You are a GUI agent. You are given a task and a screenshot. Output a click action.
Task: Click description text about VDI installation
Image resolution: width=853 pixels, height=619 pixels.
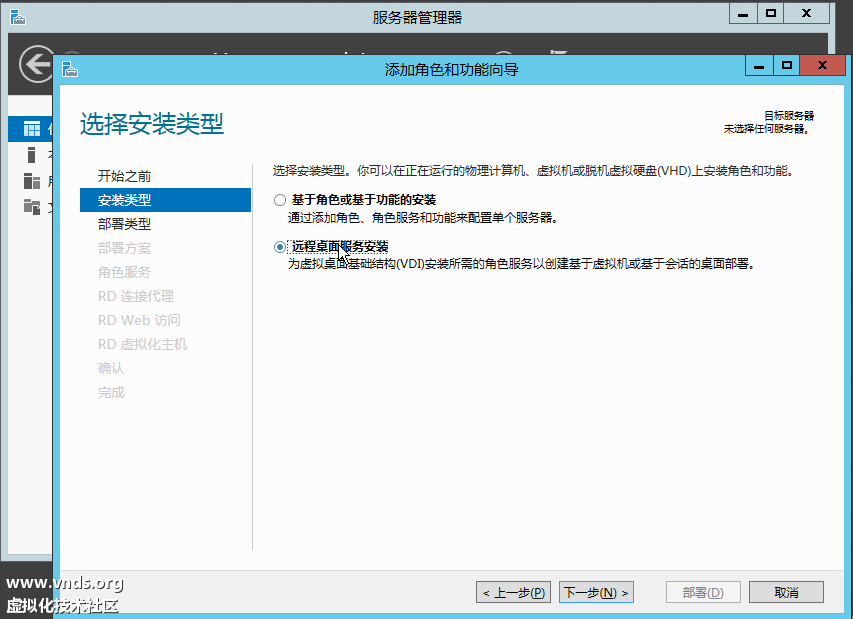pos(521,264)
